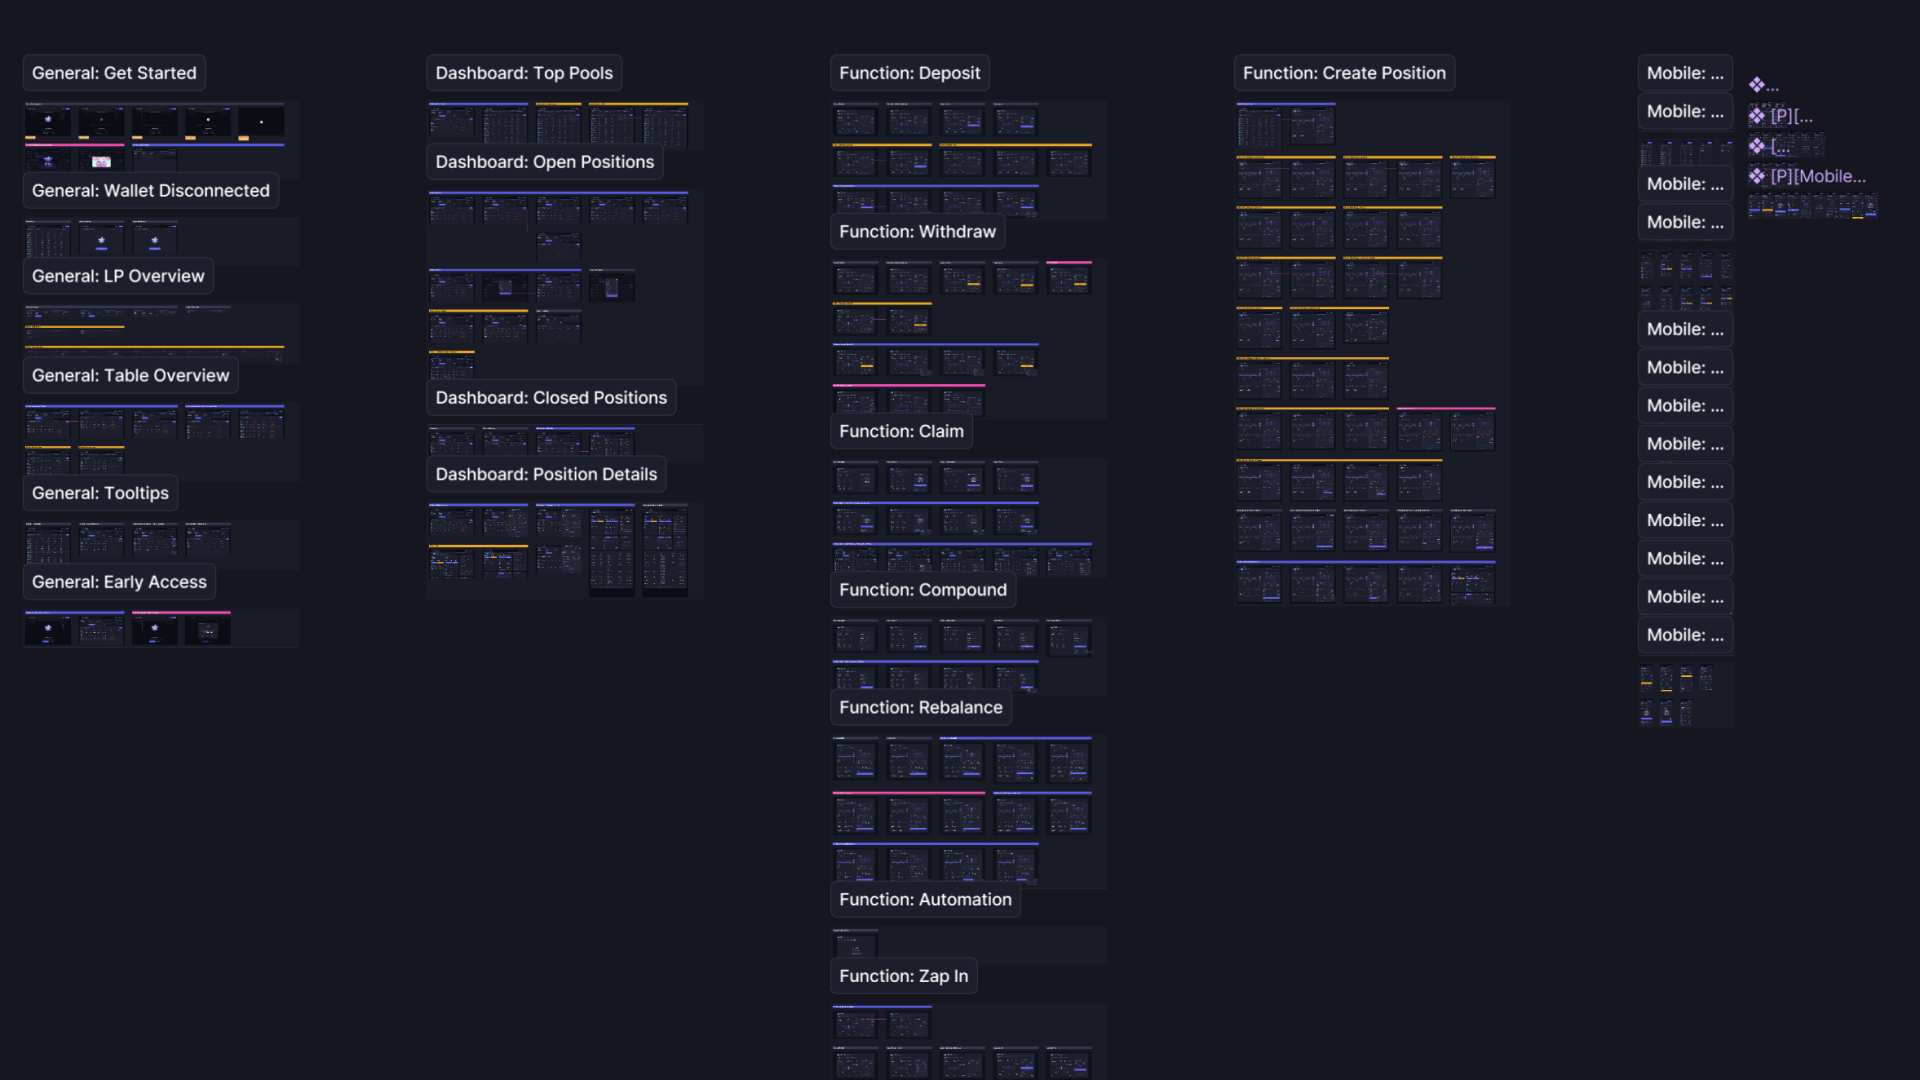Select the "Function: Deposit" section label
1920x1080 pixels.
[909, 72]
